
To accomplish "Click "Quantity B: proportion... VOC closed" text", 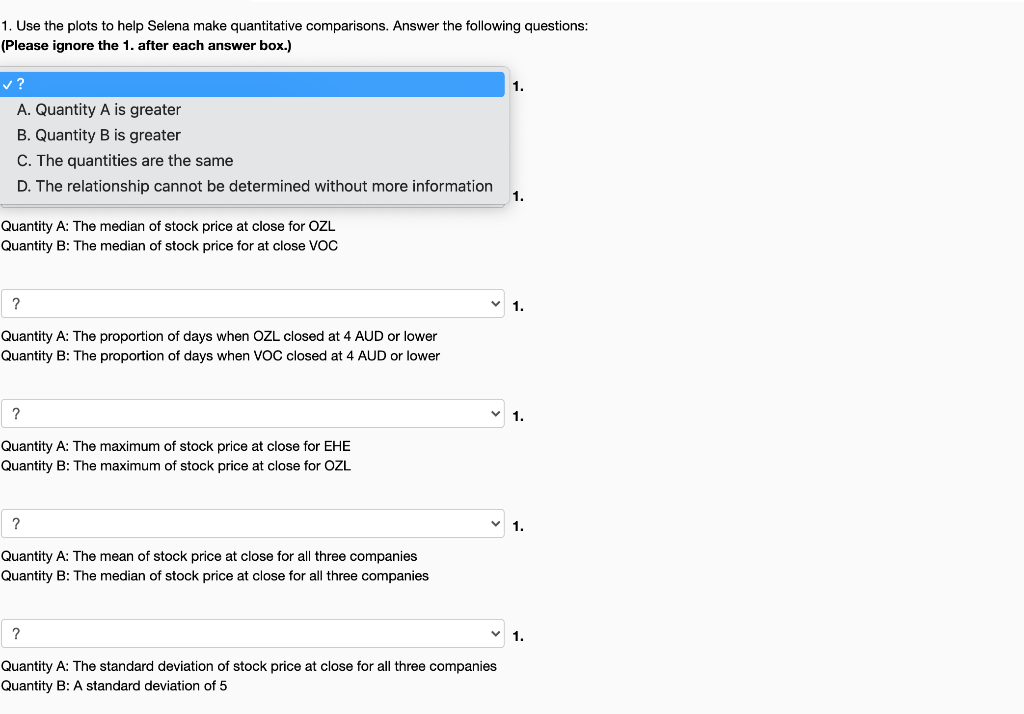I will pyautogui.click(x=220, y=356).
